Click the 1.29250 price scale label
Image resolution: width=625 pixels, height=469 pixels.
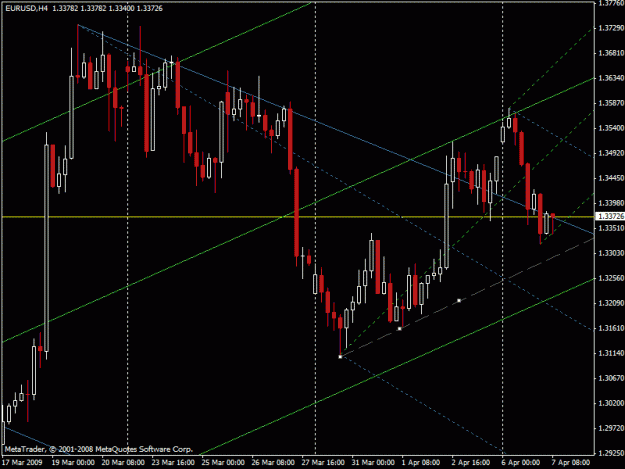[611, 453]
